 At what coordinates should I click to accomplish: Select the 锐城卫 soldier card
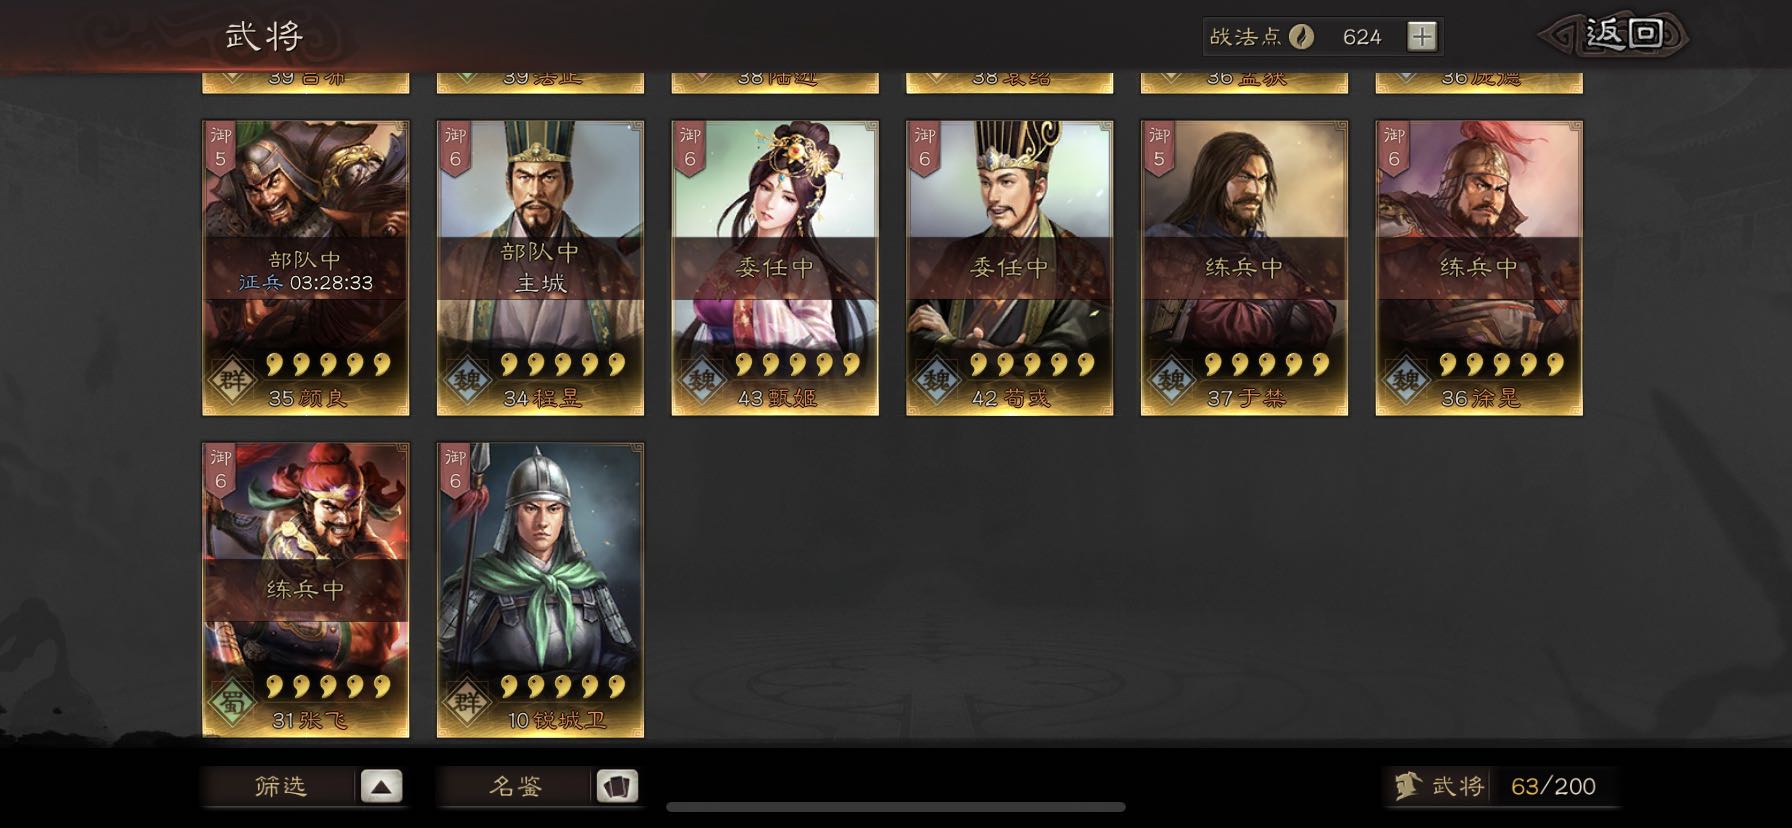coord(540,590)
